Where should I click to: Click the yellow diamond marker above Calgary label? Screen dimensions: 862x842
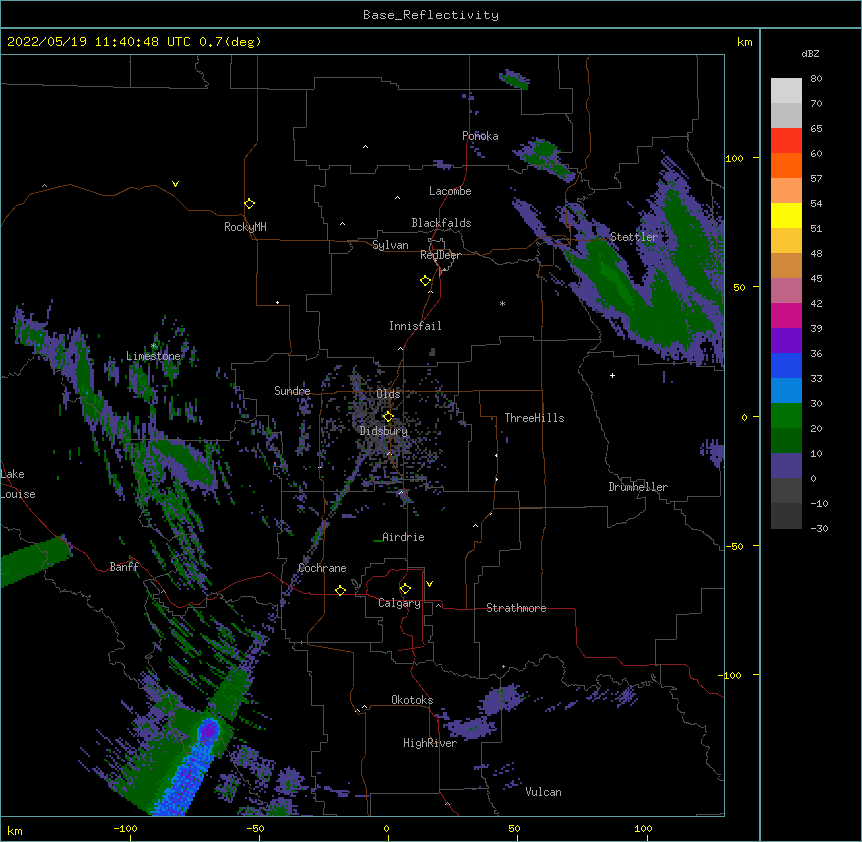405,589
